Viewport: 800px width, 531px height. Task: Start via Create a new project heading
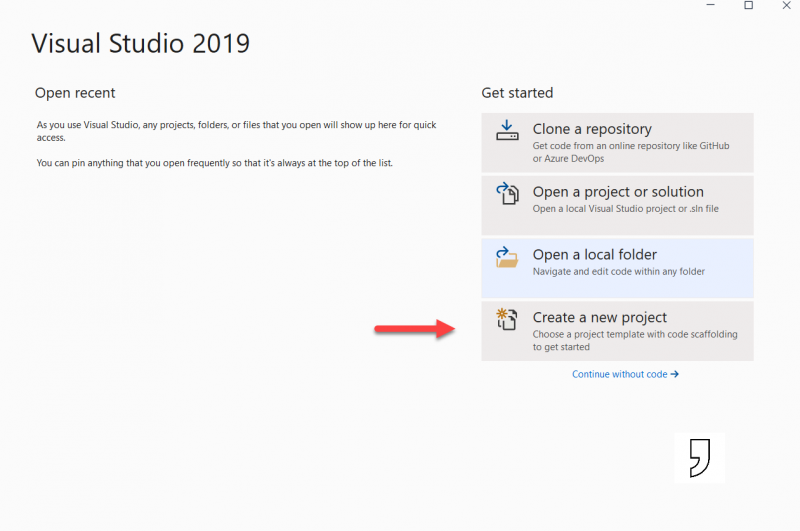click(599, 317)
